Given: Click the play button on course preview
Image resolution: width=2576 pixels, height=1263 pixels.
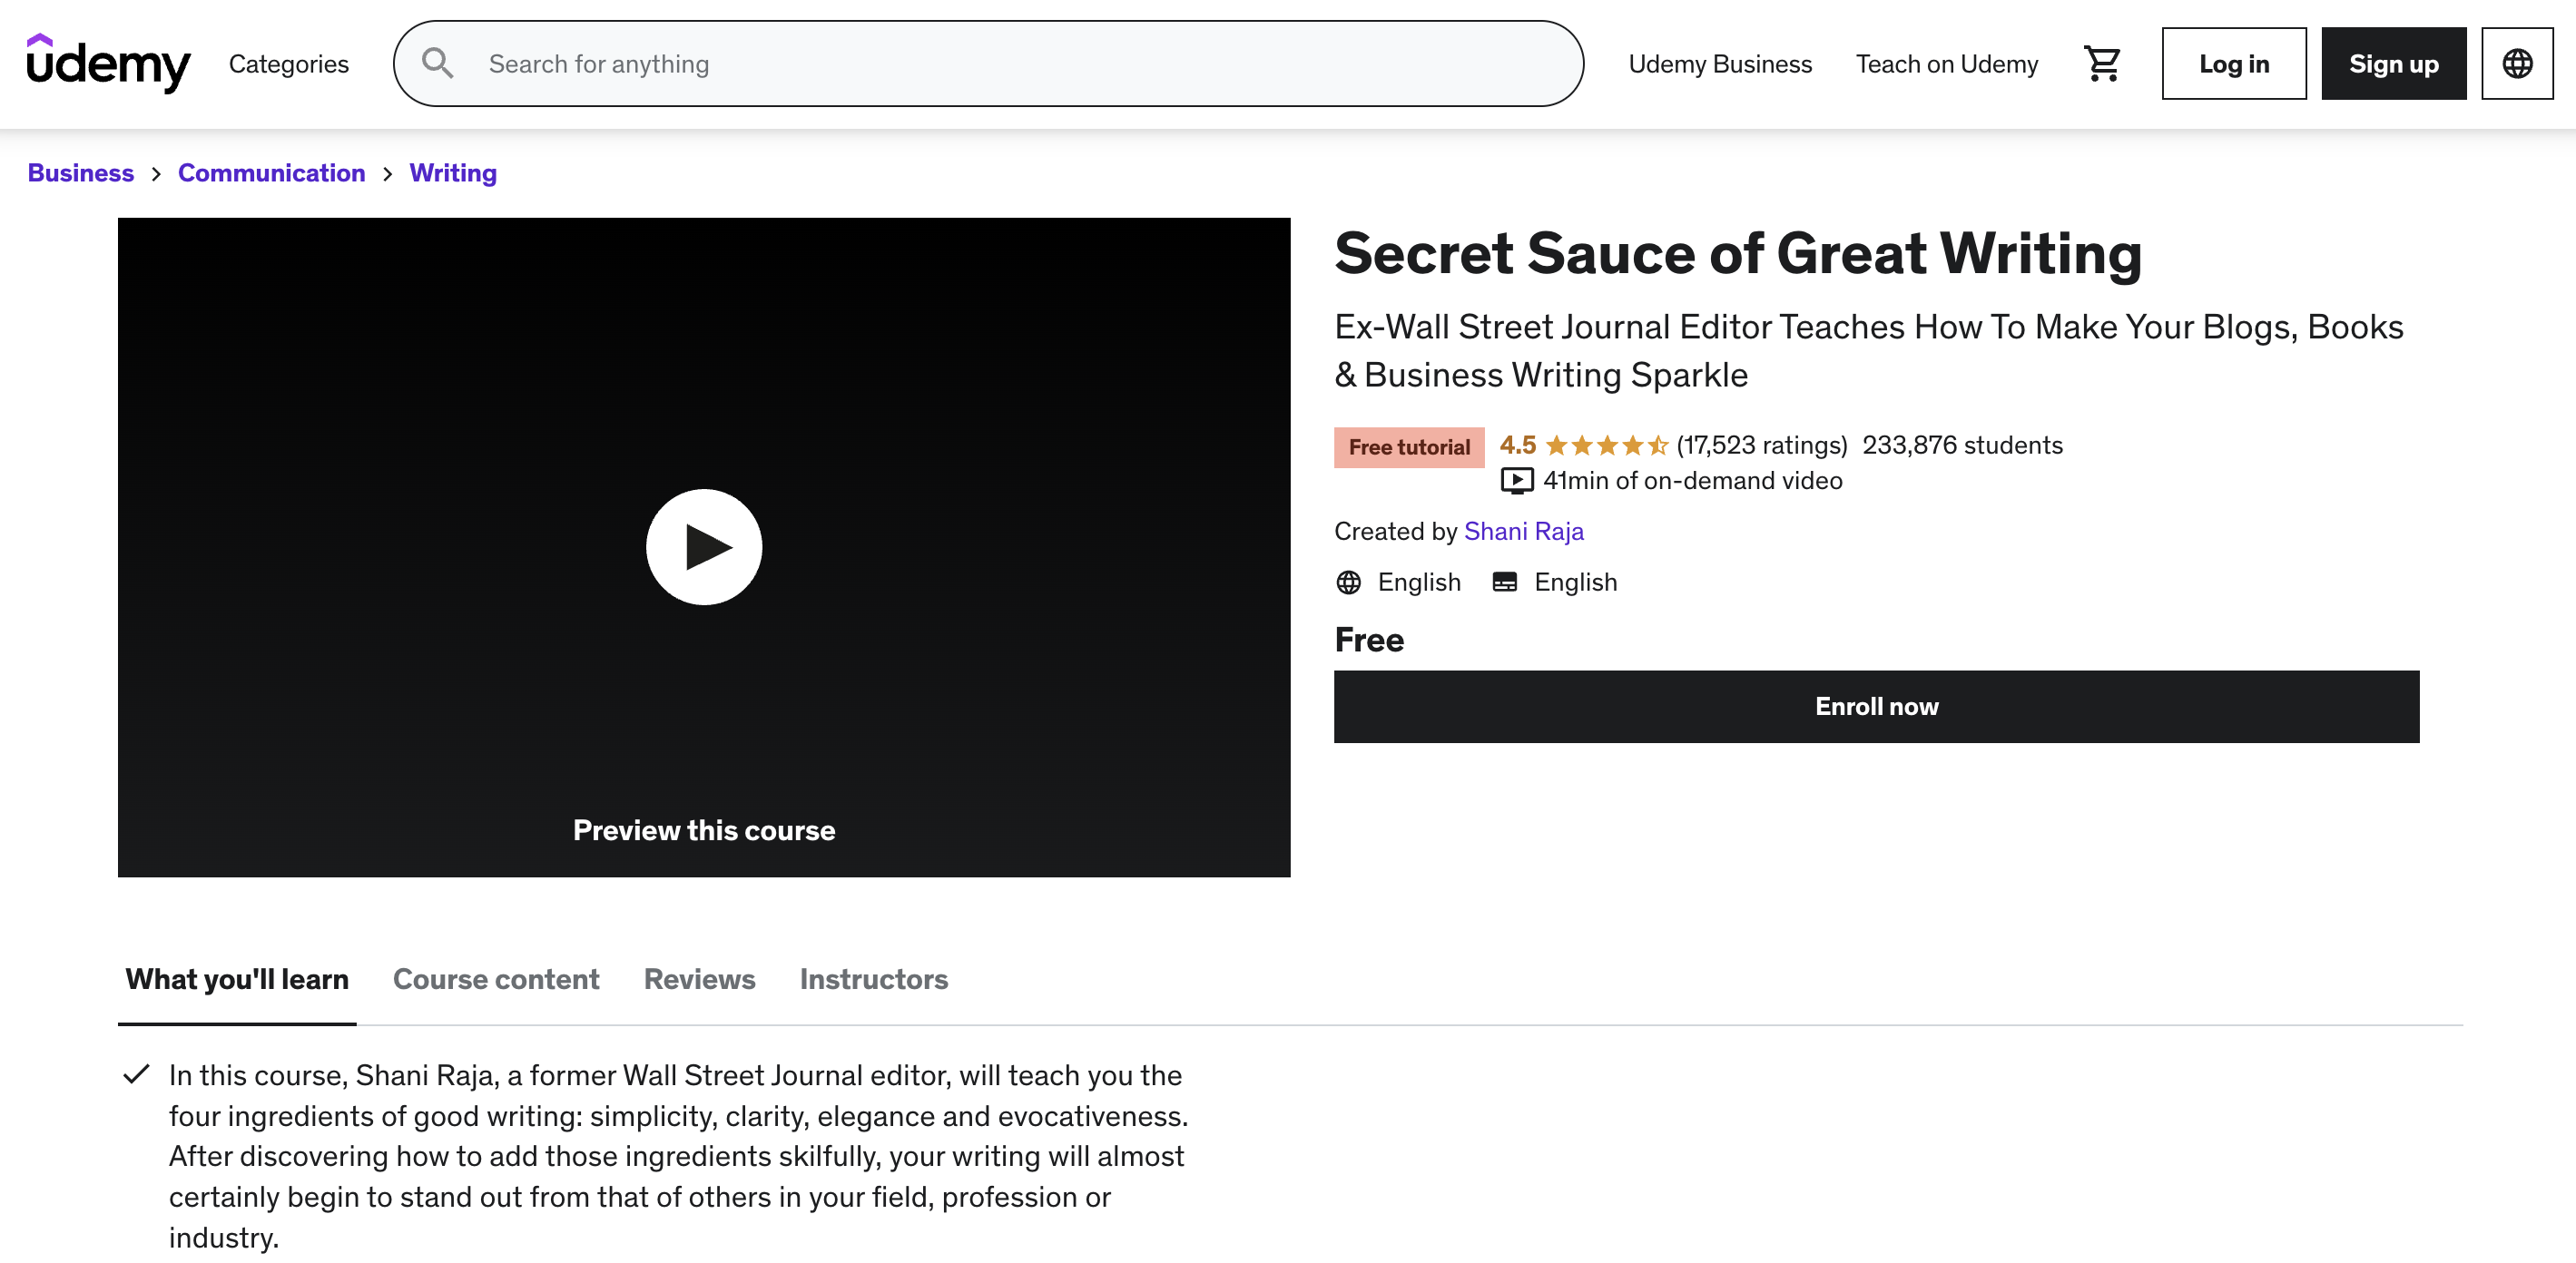Looking at the screenshot, I should pos(704,547).
